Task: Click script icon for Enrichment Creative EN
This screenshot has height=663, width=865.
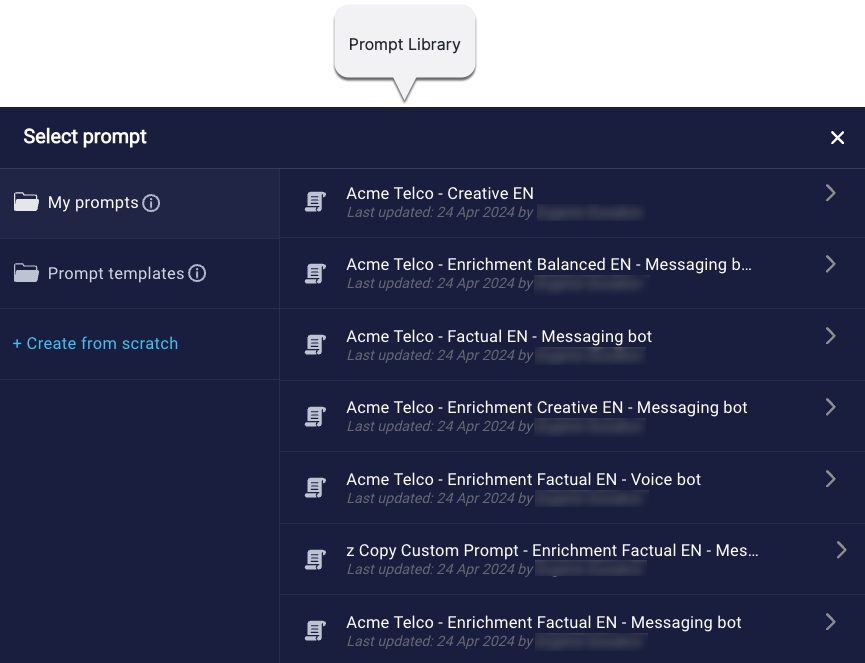Action: [x=316, y=416]
